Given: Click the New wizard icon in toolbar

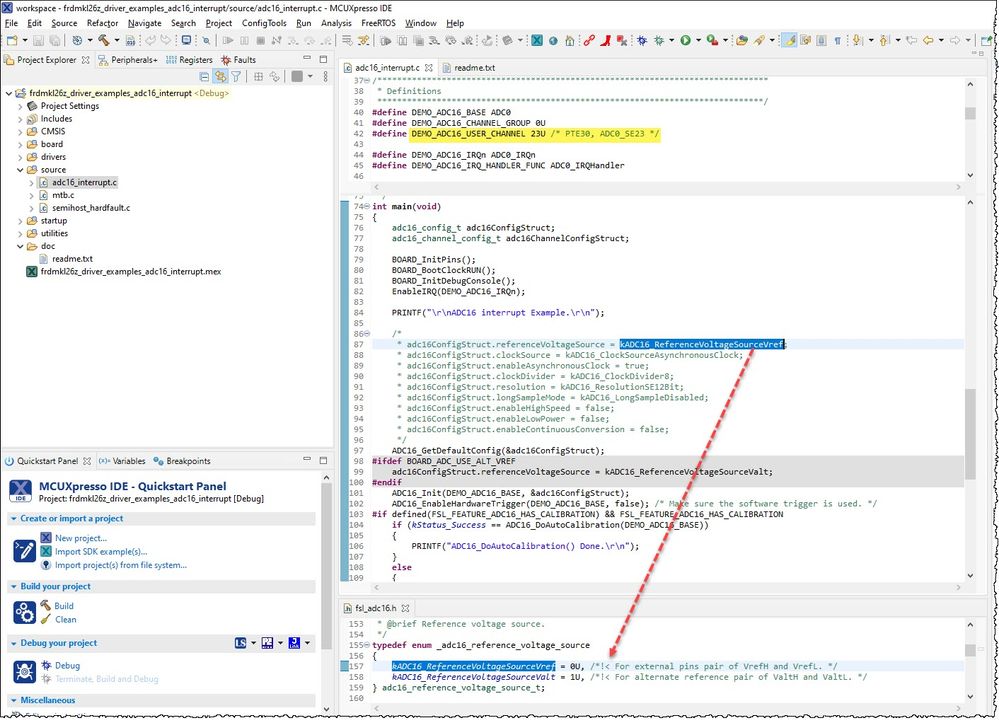Looking at the screenshot, I should pos(12,40).
